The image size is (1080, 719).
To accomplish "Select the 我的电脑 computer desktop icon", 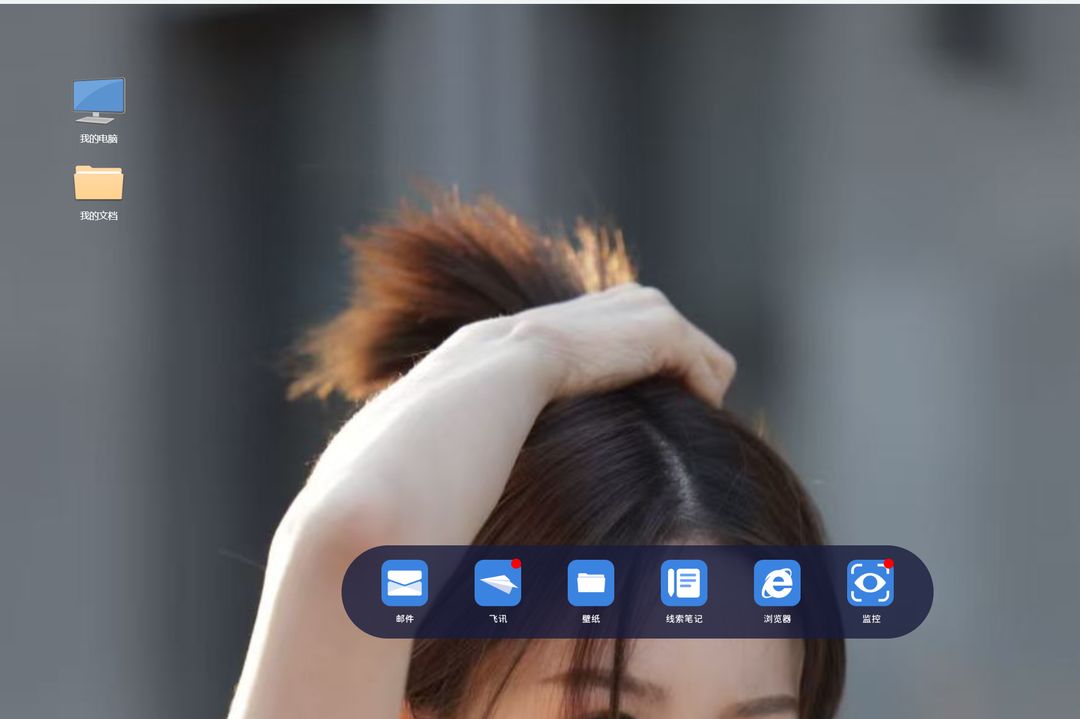I will 99,101.
